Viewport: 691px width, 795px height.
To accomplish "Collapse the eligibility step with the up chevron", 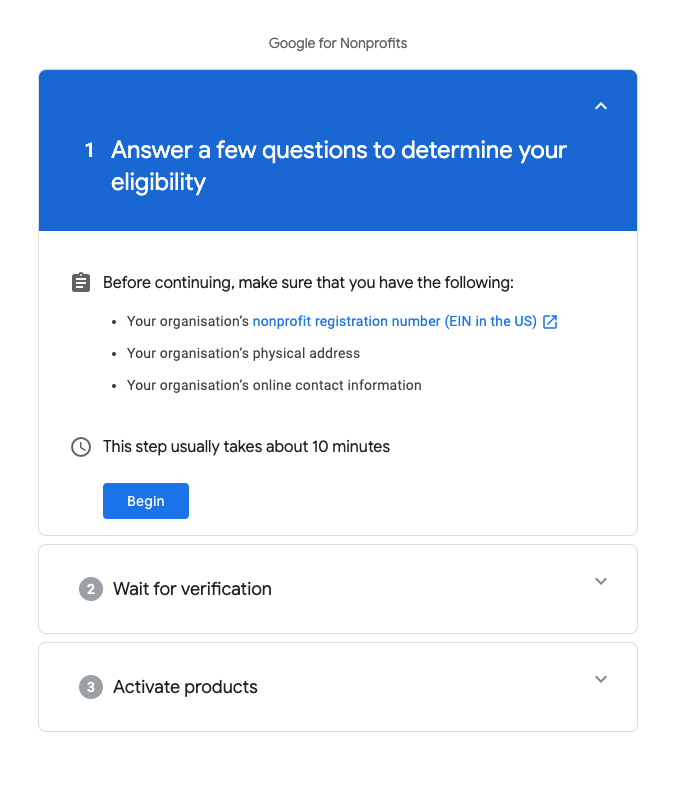I will (600, 106).
